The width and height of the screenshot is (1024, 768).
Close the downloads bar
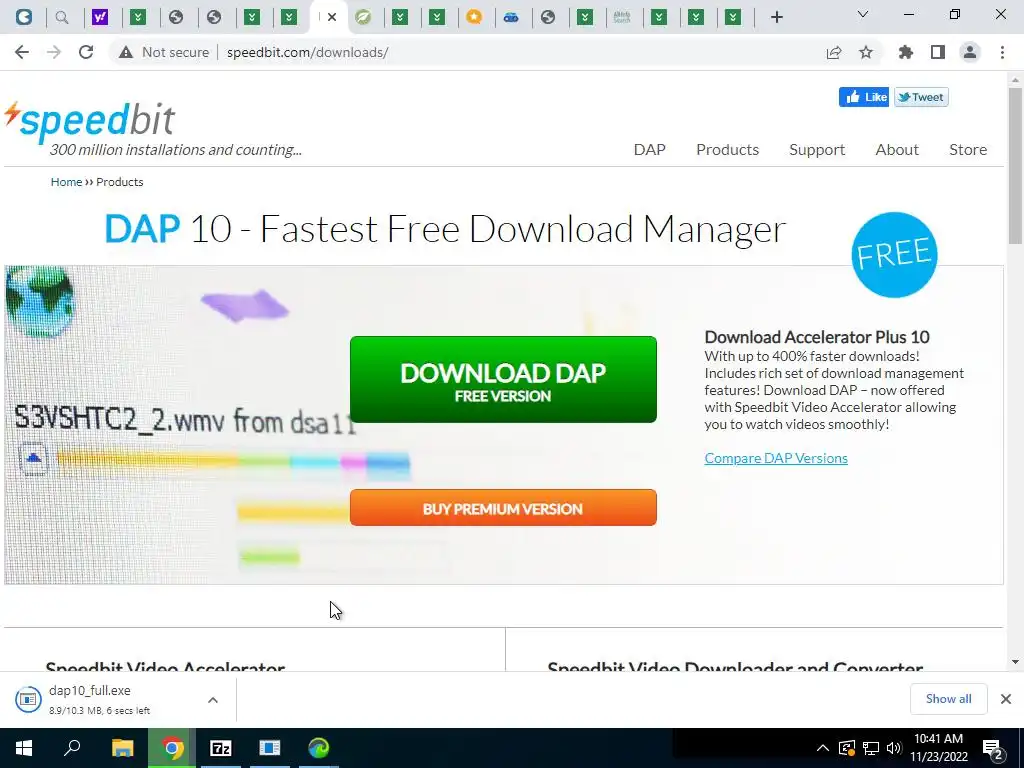[x=1006, y=699]
